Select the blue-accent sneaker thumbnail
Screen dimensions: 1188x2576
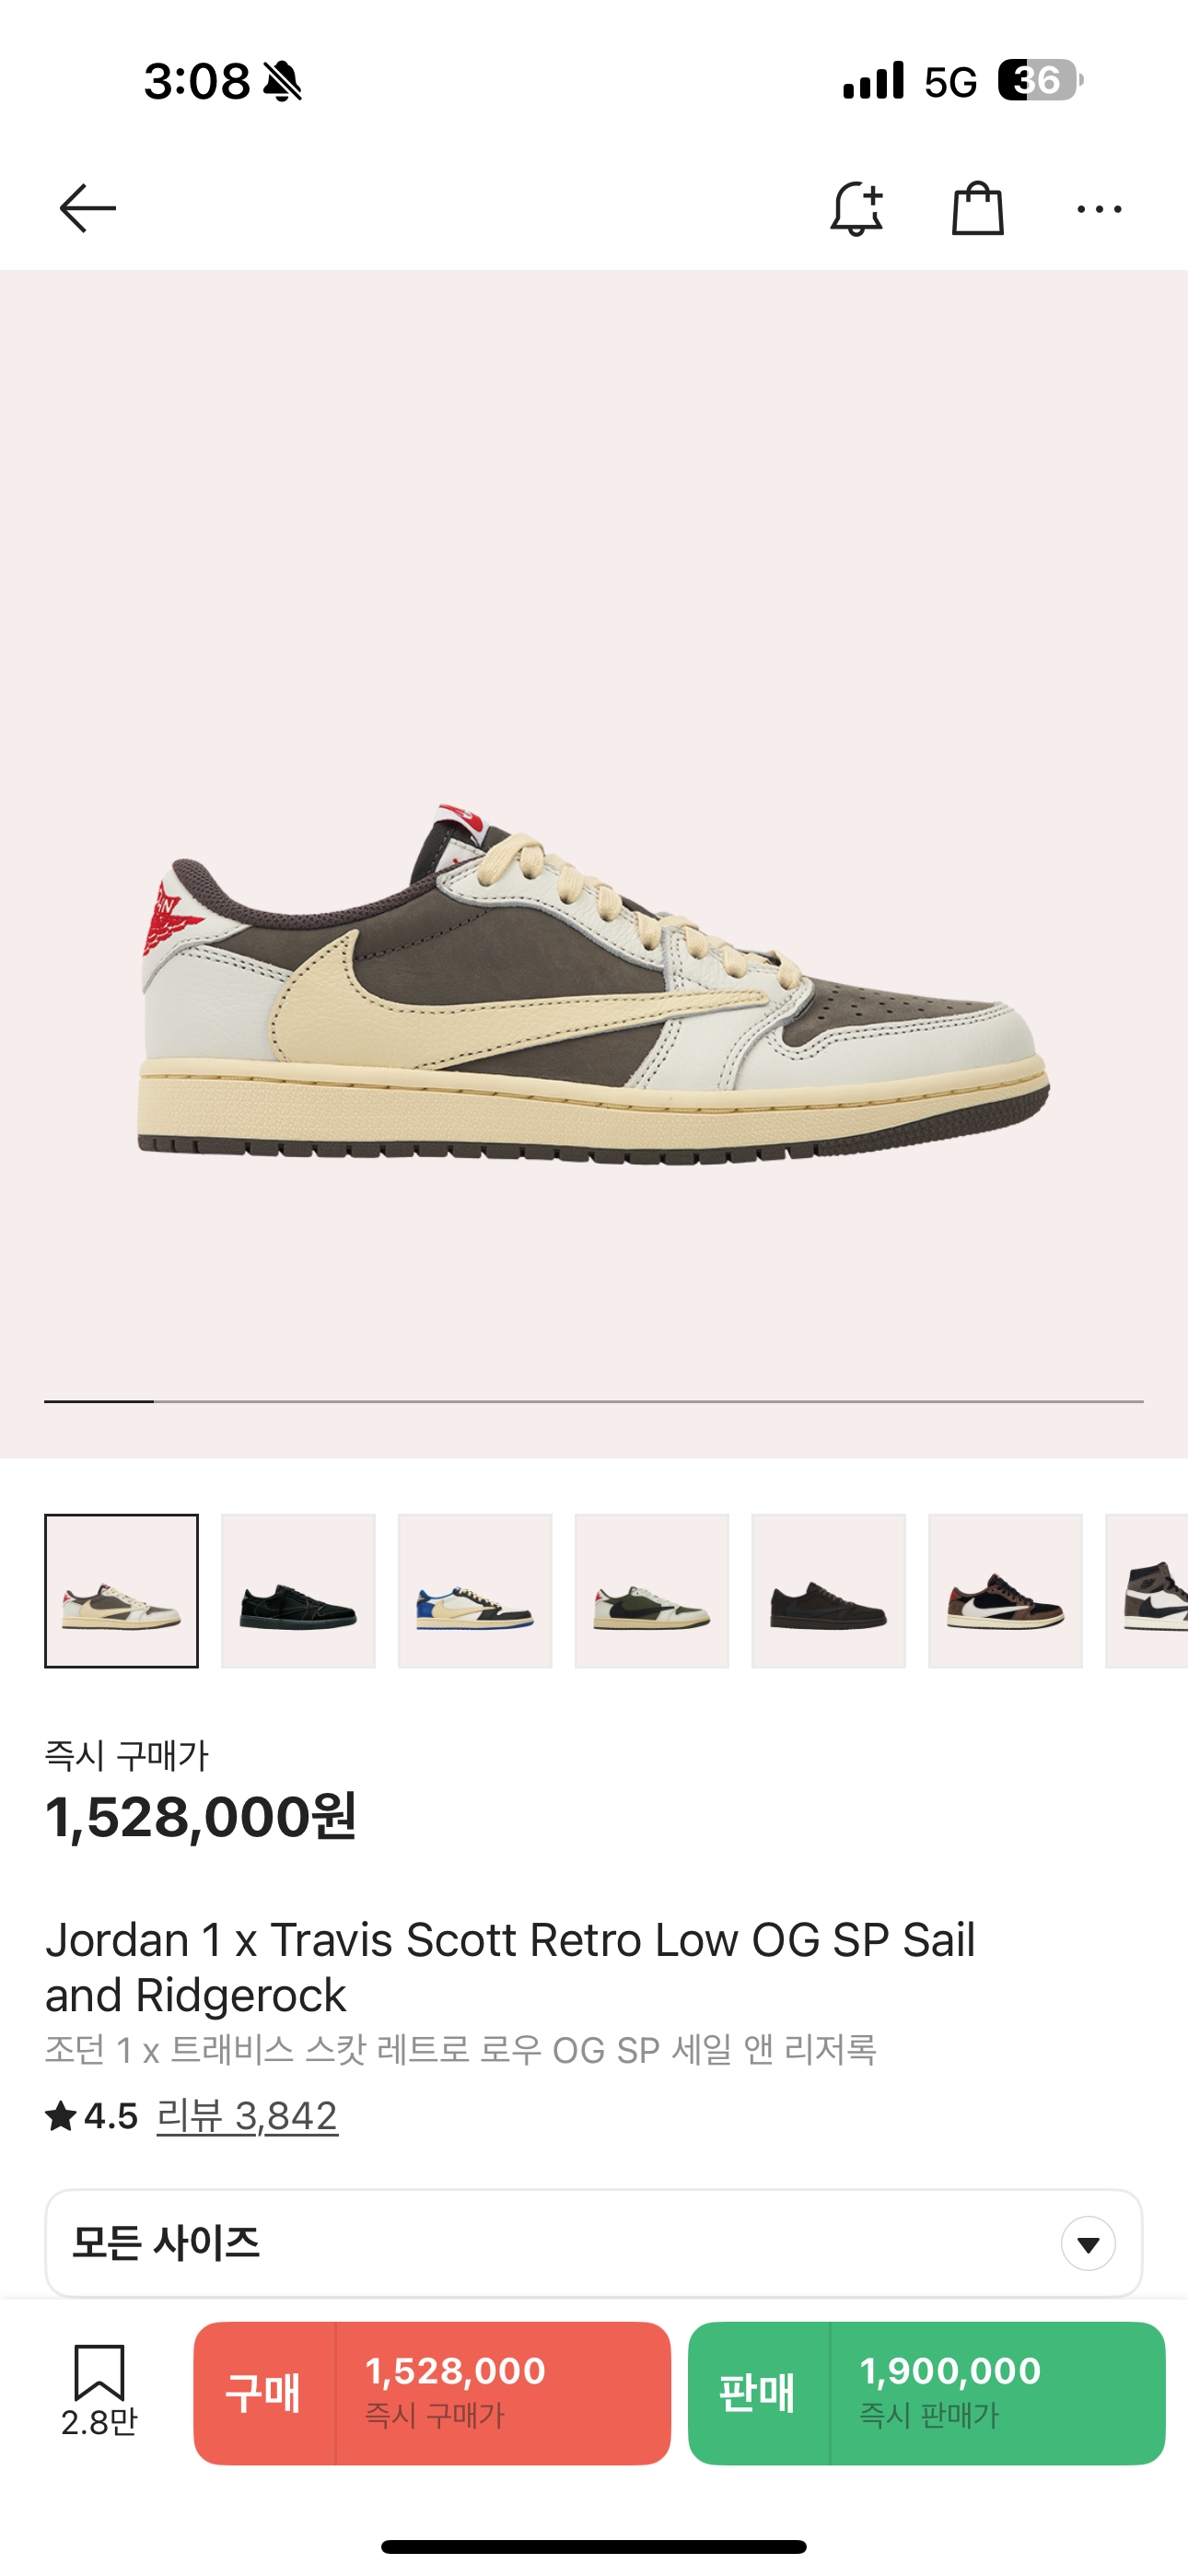point(475,1591)
